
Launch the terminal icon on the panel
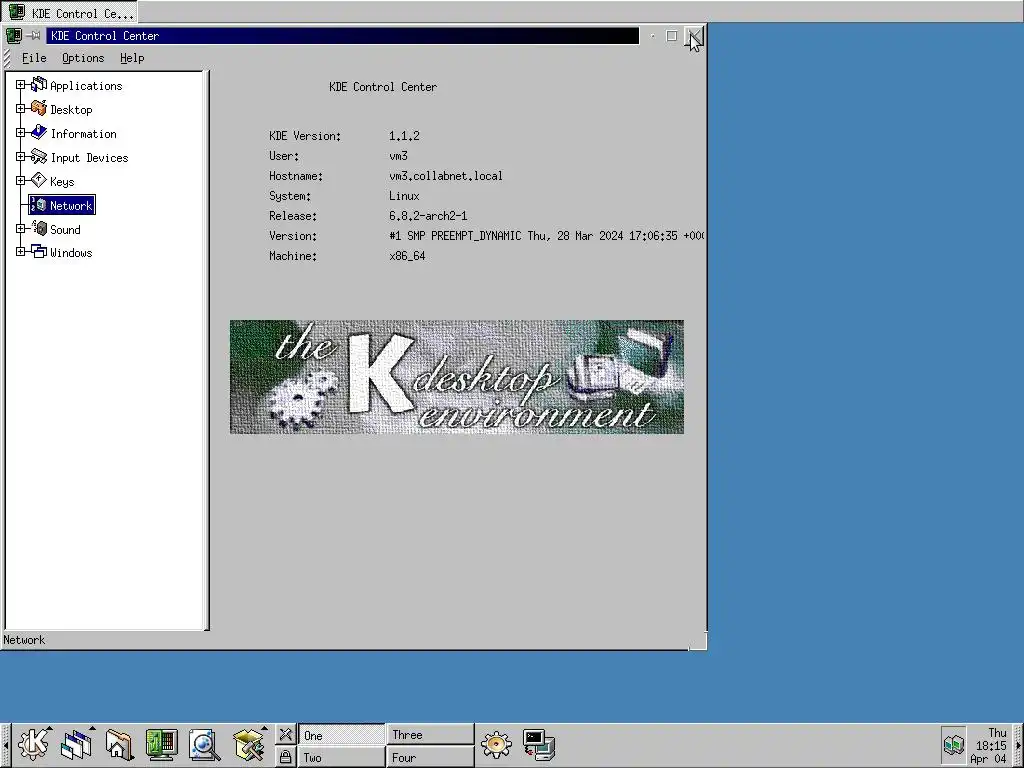click(539, 744)
